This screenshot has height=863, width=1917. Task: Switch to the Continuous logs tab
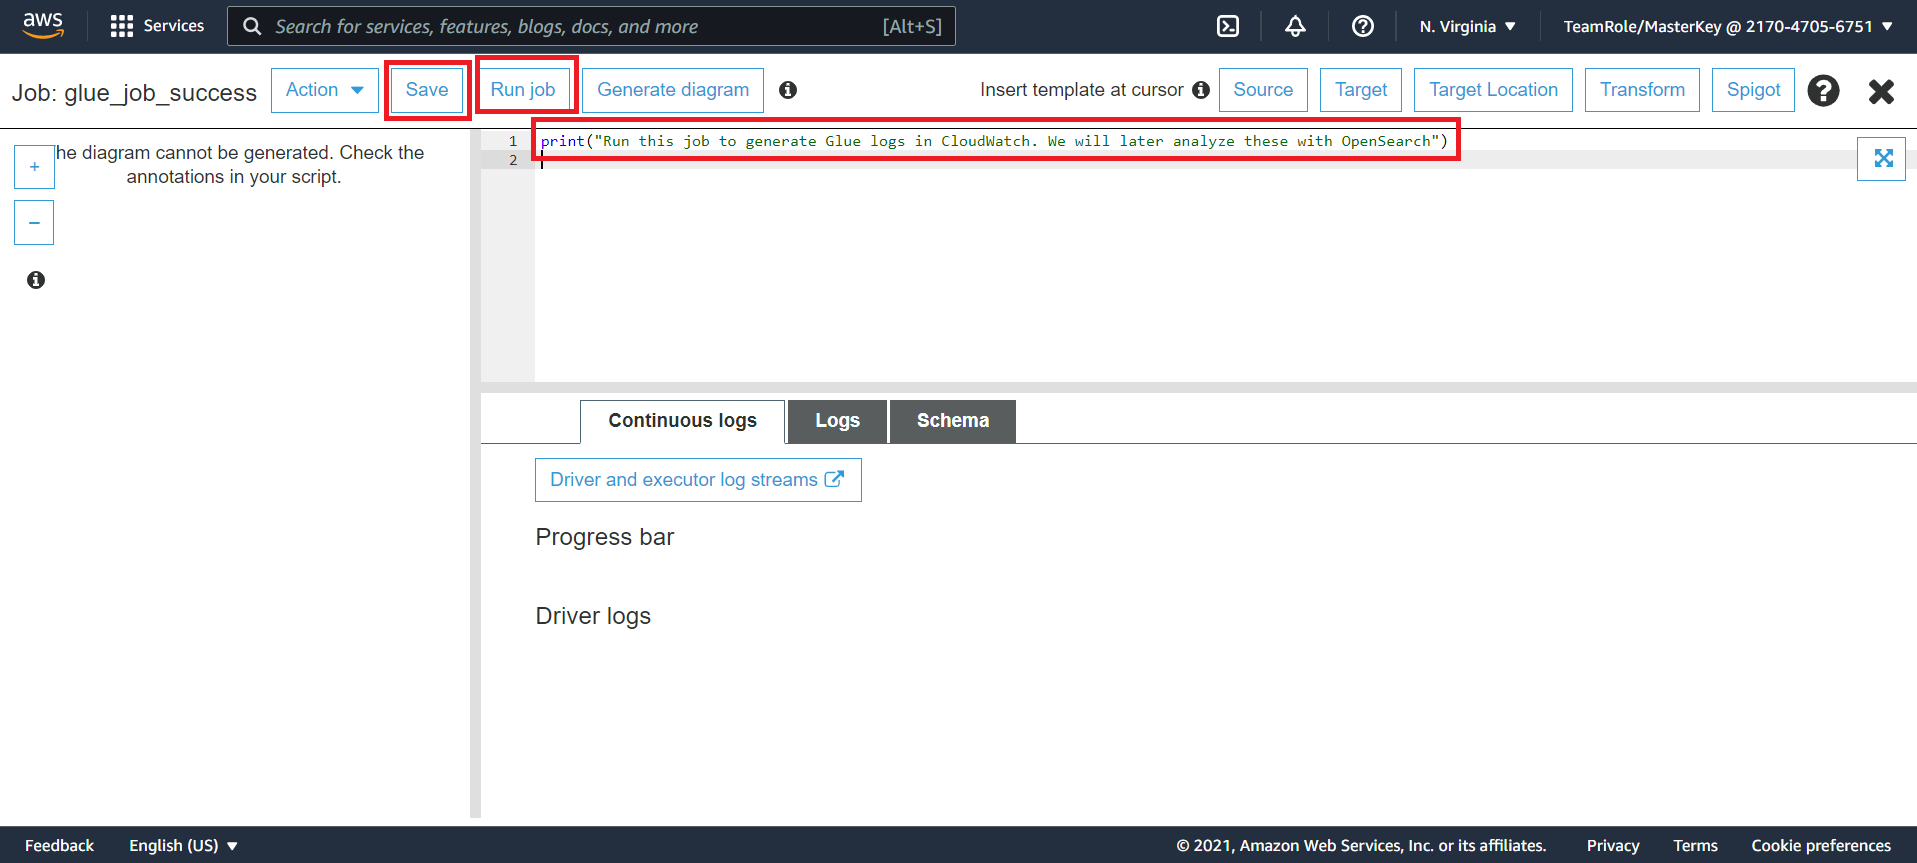[x=682, y=421]
